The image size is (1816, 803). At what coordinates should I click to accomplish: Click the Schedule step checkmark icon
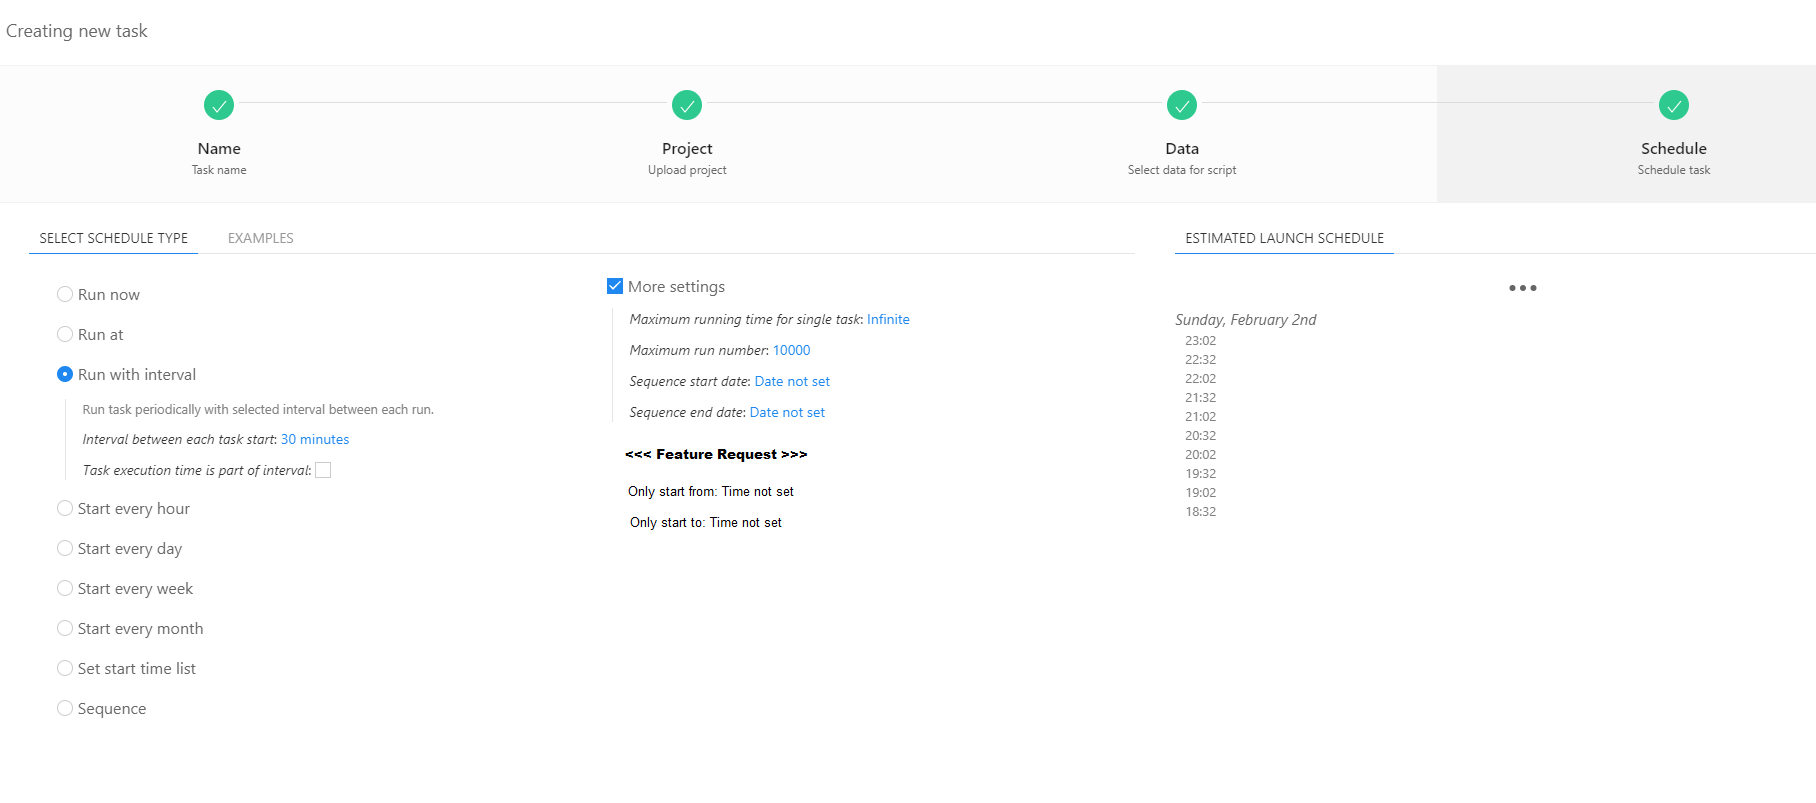(1673, 105)
